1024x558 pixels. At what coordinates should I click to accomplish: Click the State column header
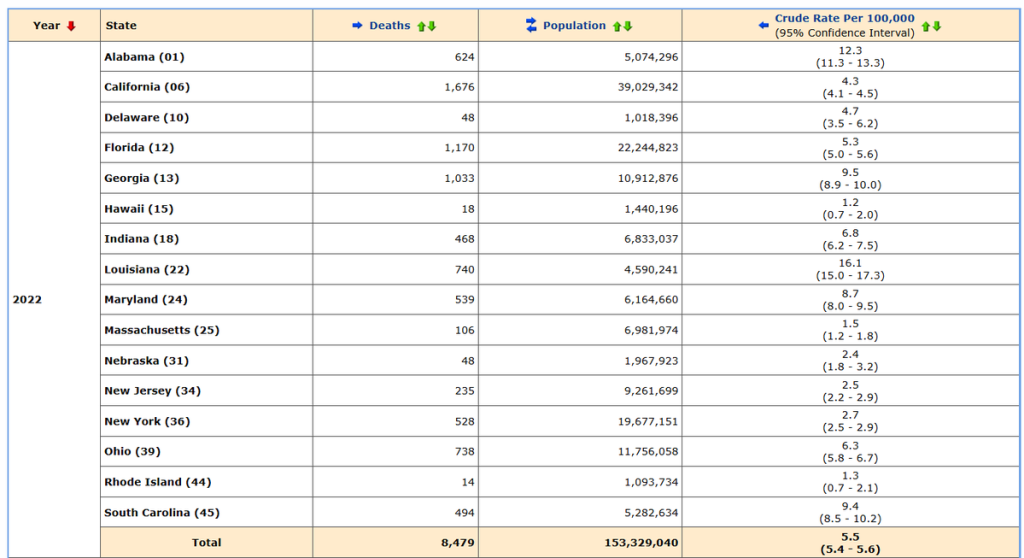coord(121,26)
